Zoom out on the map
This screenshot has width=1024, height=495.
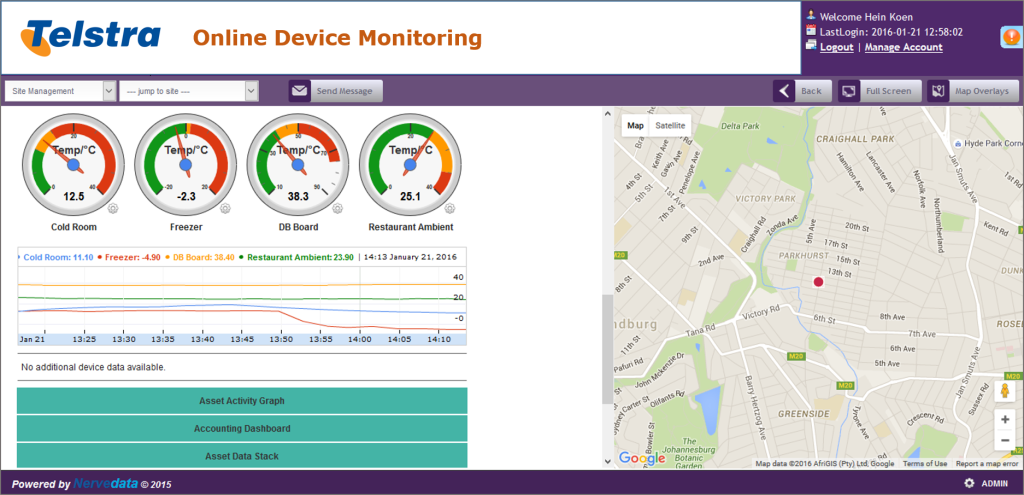1004,441
